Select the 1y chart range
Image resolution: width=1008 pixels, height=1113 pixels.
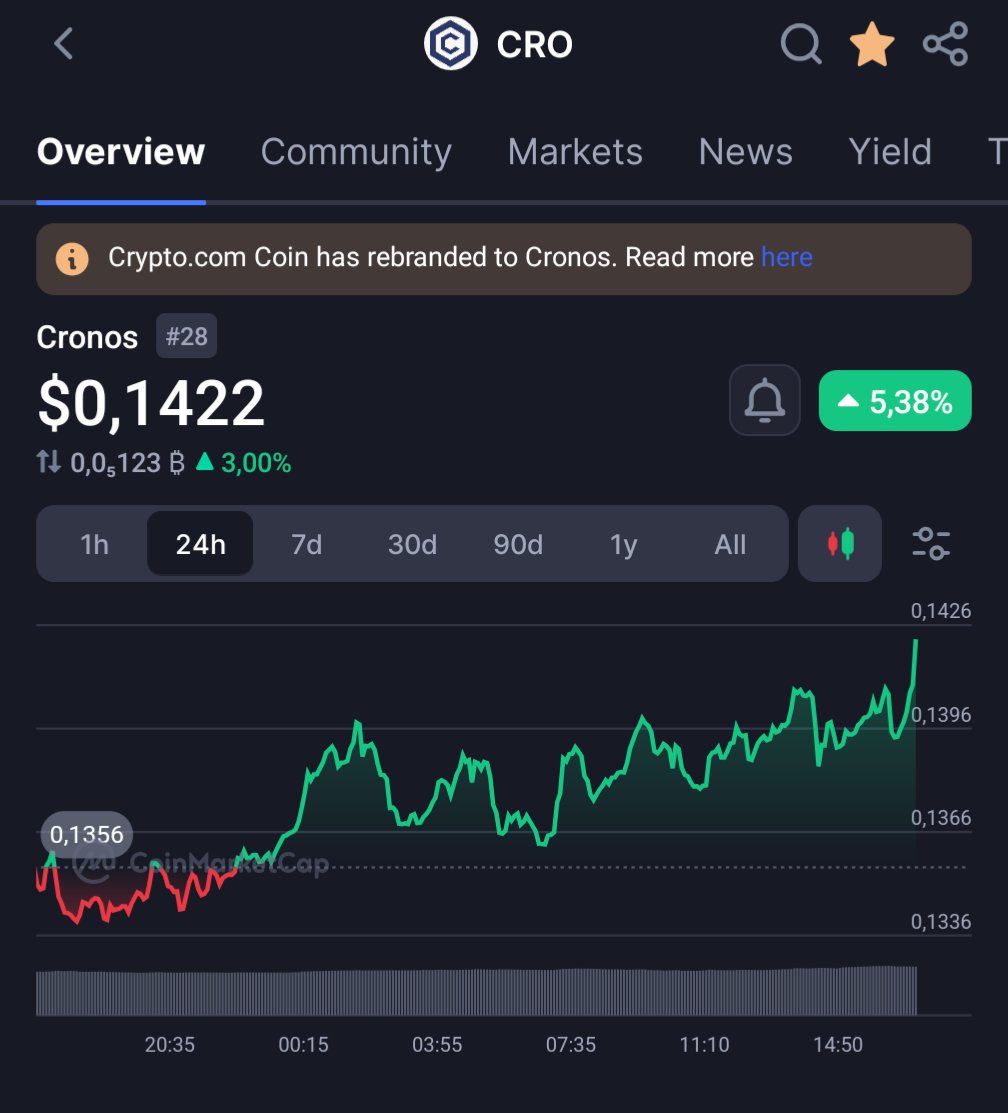click(x=623, y=544)
